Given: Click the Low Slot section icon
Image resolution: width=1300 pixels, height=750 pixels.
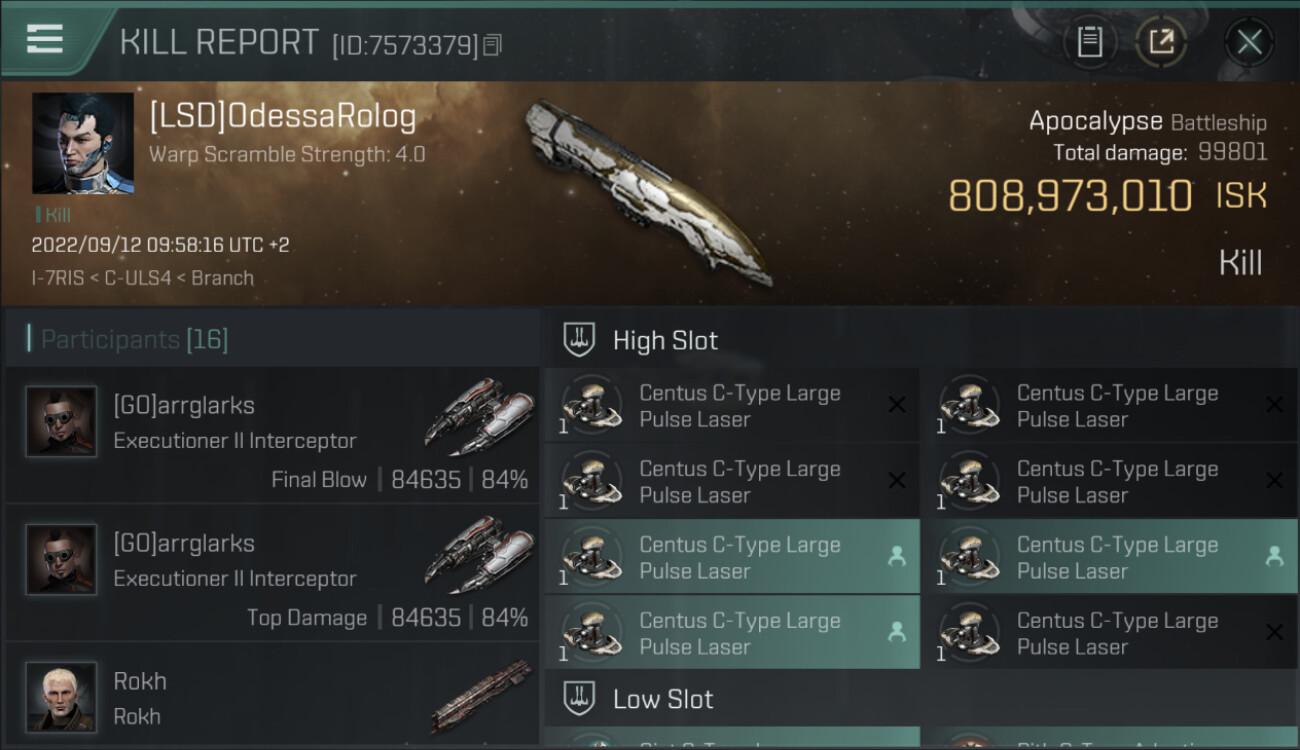Looking at the screenshot, I should pyautogui.click(x=580, y=698).
